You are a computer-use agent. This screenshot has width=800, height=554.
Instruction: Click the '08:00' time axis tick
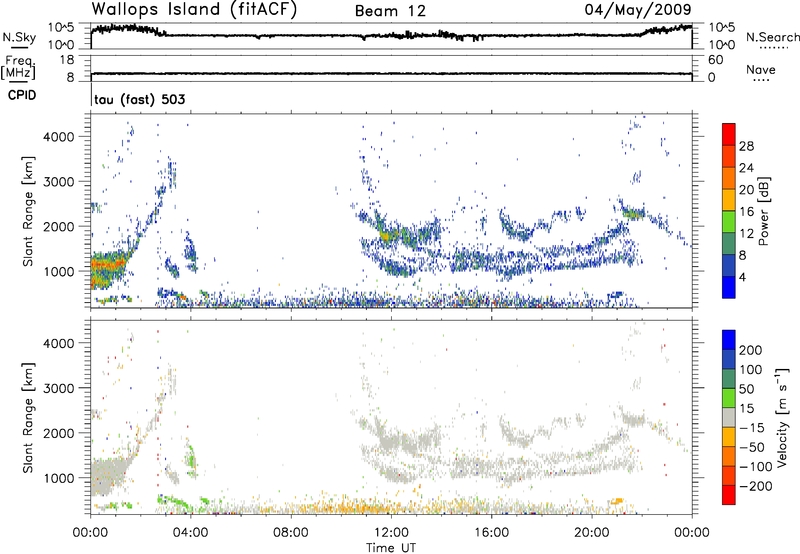coord(291,533)
